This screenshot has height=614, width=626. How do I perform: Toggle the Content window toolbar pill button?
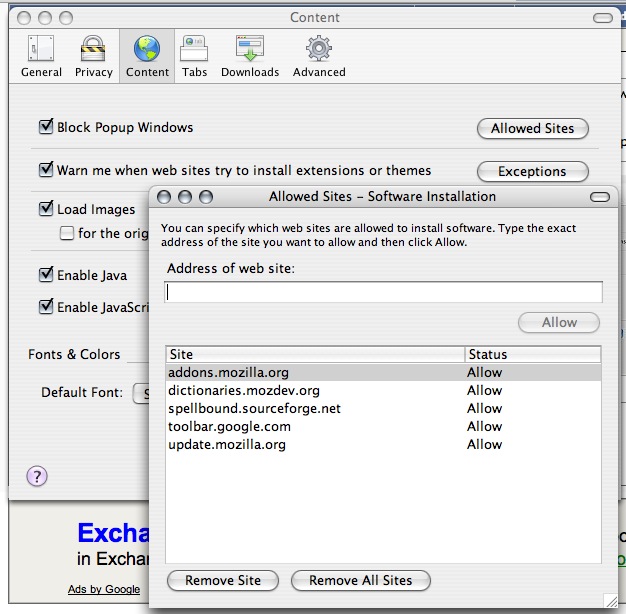(x=602, y=18)
